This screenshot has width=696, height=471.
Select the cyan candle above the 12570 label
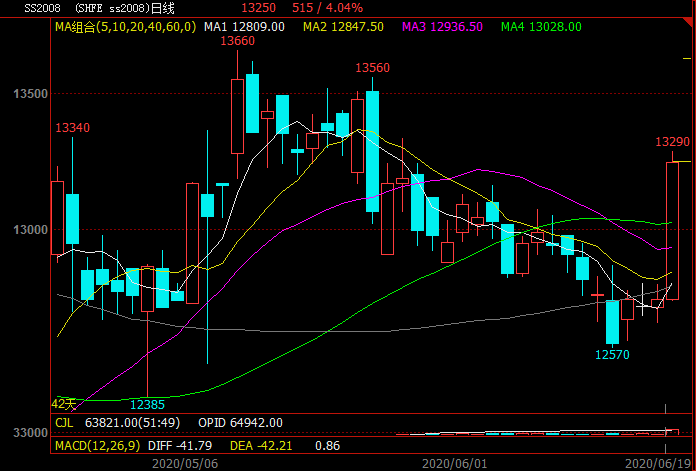click(613, 322)
